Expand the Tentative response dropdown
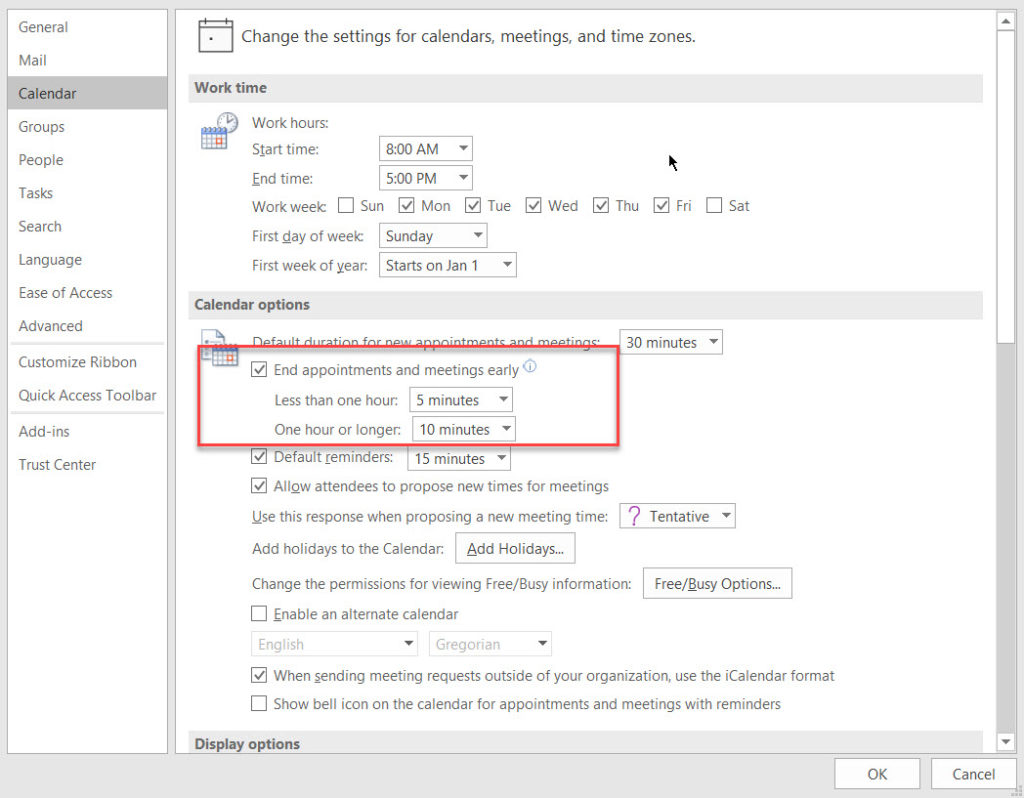This screenshot has height=798, width=1024. (x=677, y=516)
